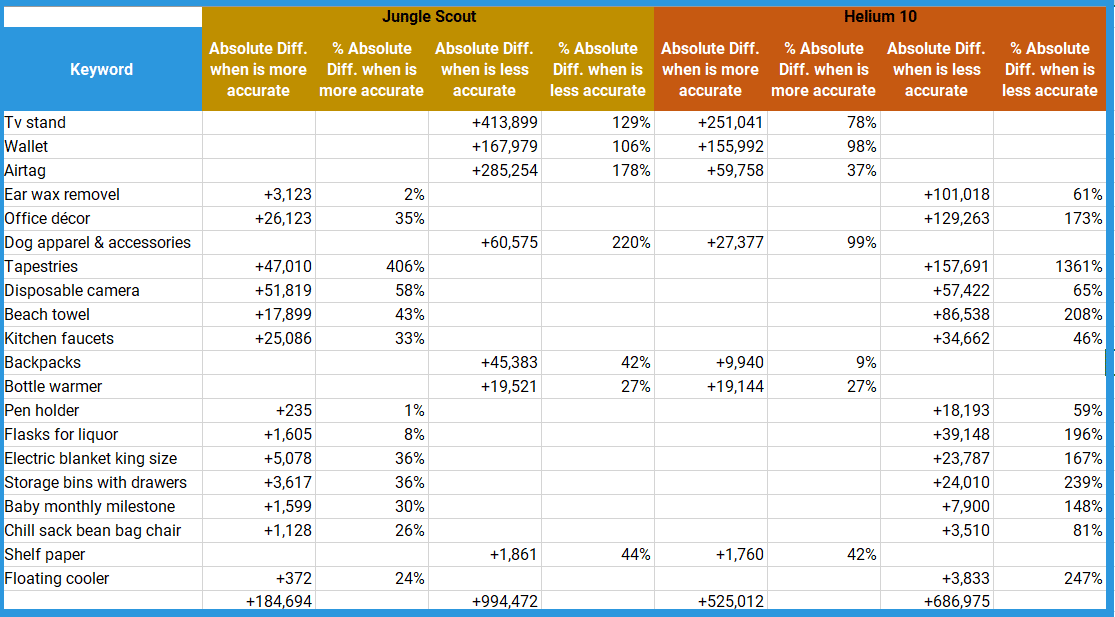Select the 178% value cell
Image resolution: width=1115 pixels, height=617 pixels.
click(598, 171)
